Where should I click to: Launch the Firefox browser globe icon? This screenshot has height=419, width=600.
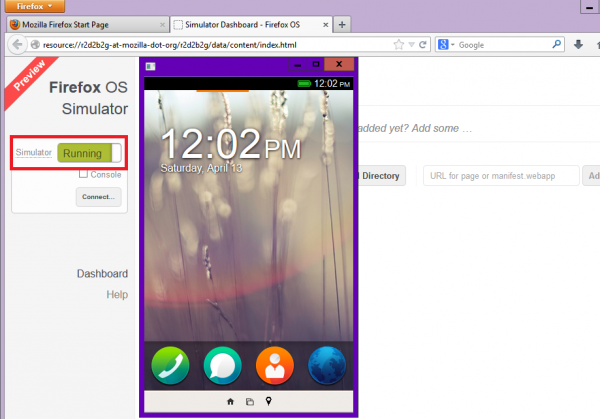(327, 365)
